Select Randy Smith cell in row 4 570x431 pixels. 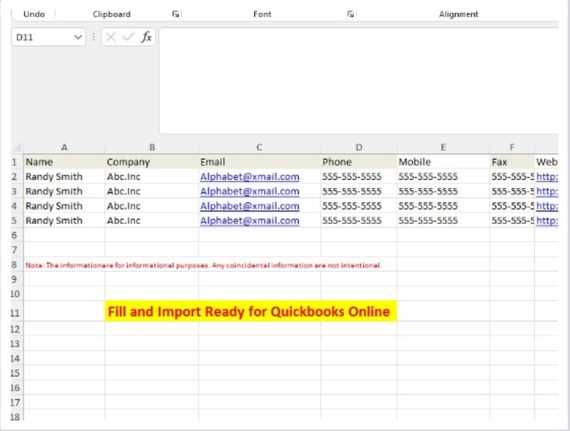tap(64, 206)
